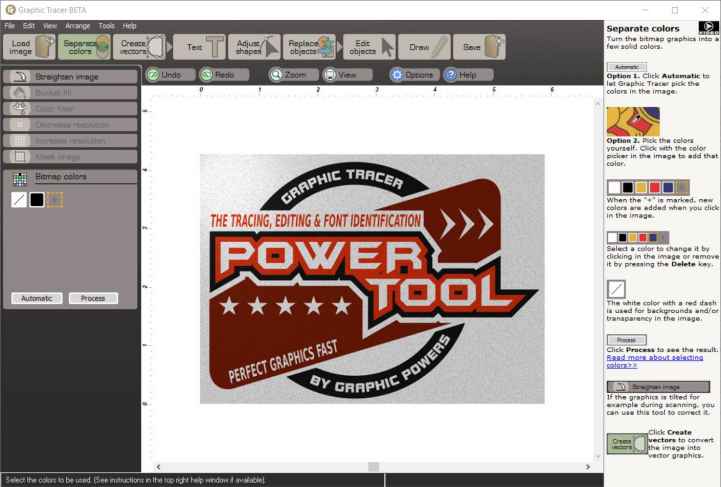Click the Load image toolbar button
This screenshot has width=721, height=487.
click(x=29, y=46)
